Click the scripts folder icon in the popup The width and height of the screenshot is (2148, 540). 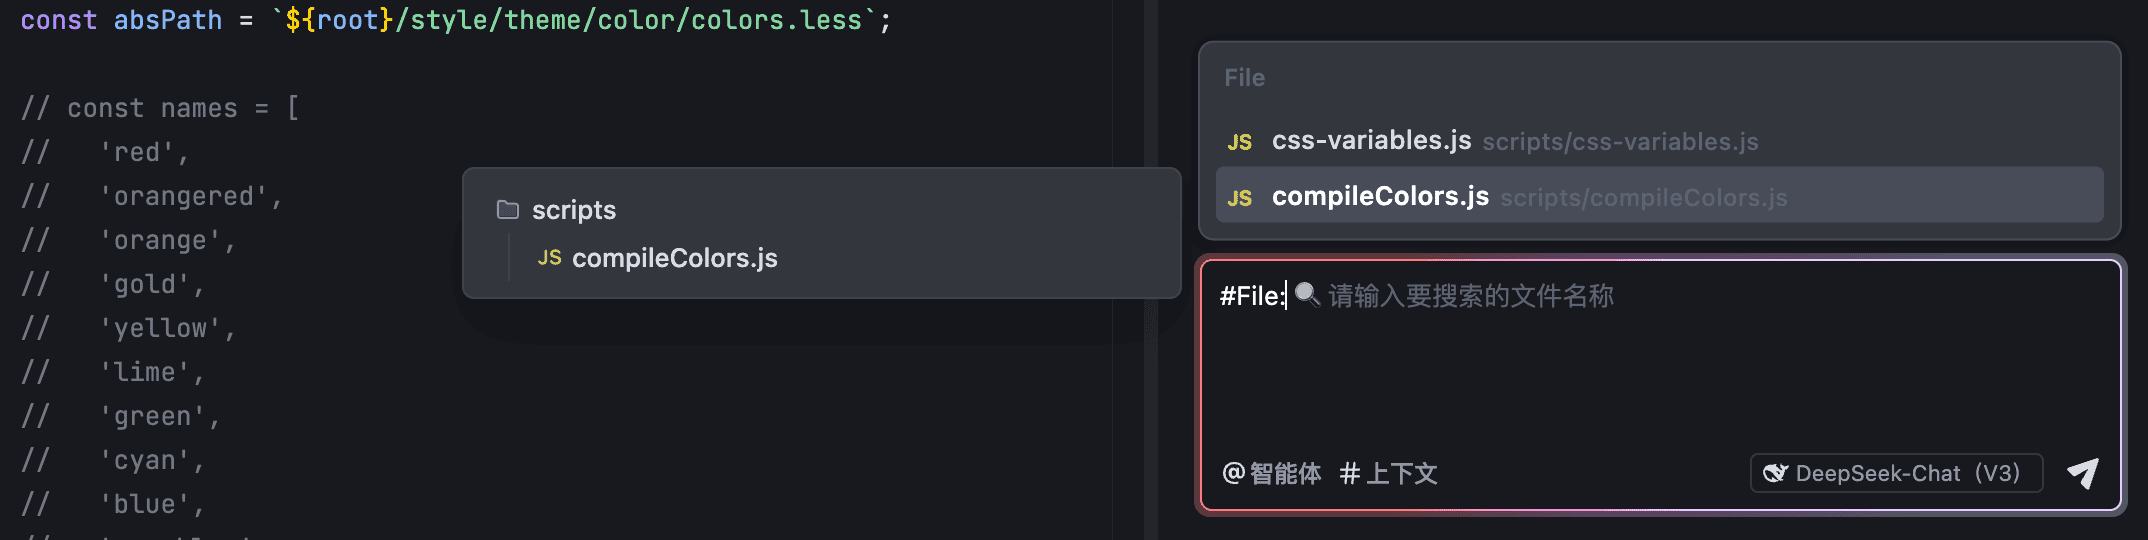[x=508, y=210]
